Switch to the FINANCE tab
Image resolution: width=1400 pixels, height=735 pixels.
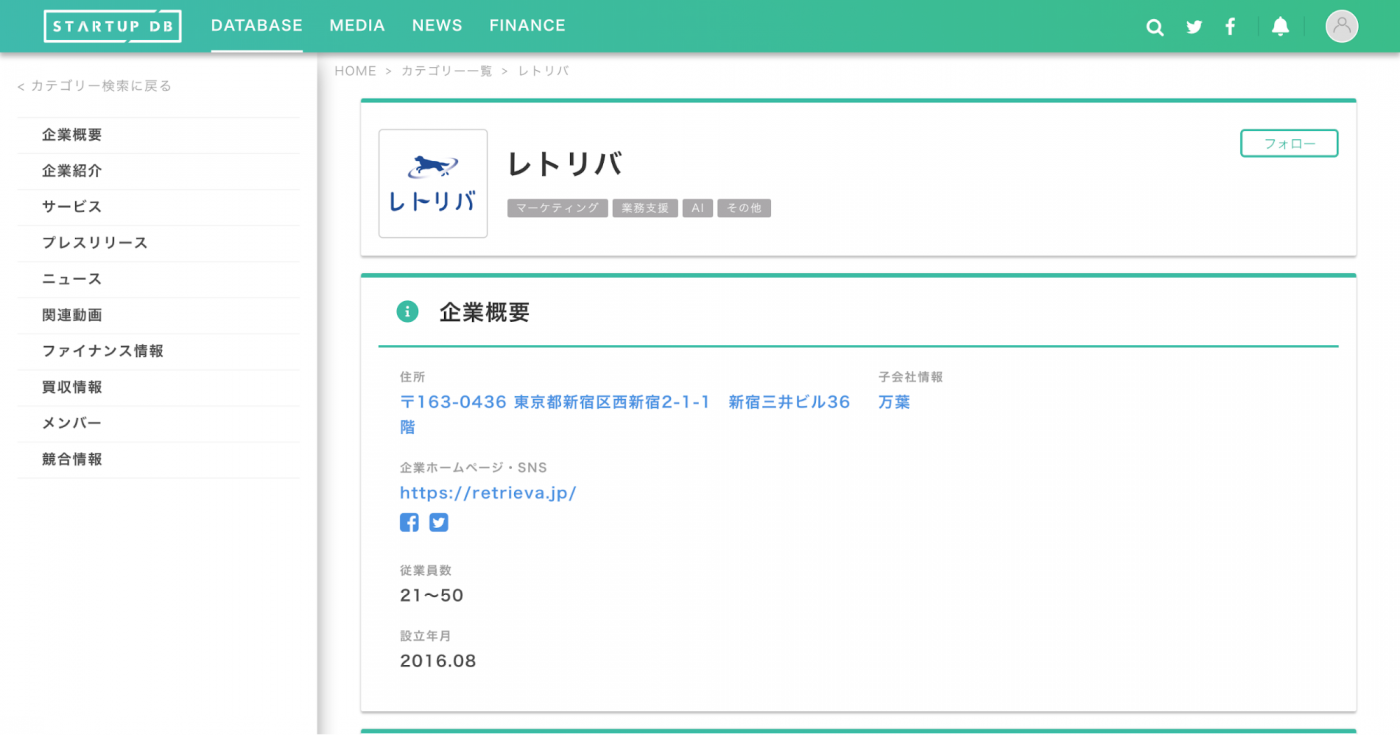[x=527, y=25]
